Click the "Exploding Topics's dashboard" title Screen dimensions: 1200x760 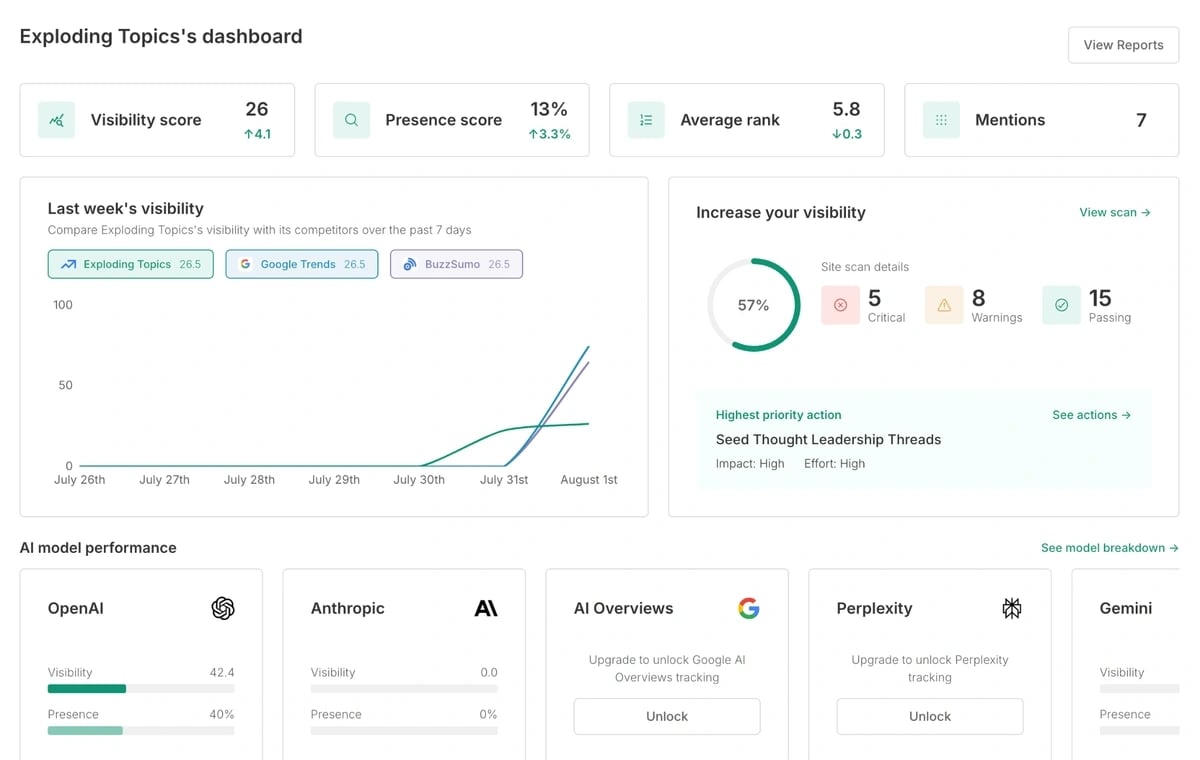pos(161,37)
